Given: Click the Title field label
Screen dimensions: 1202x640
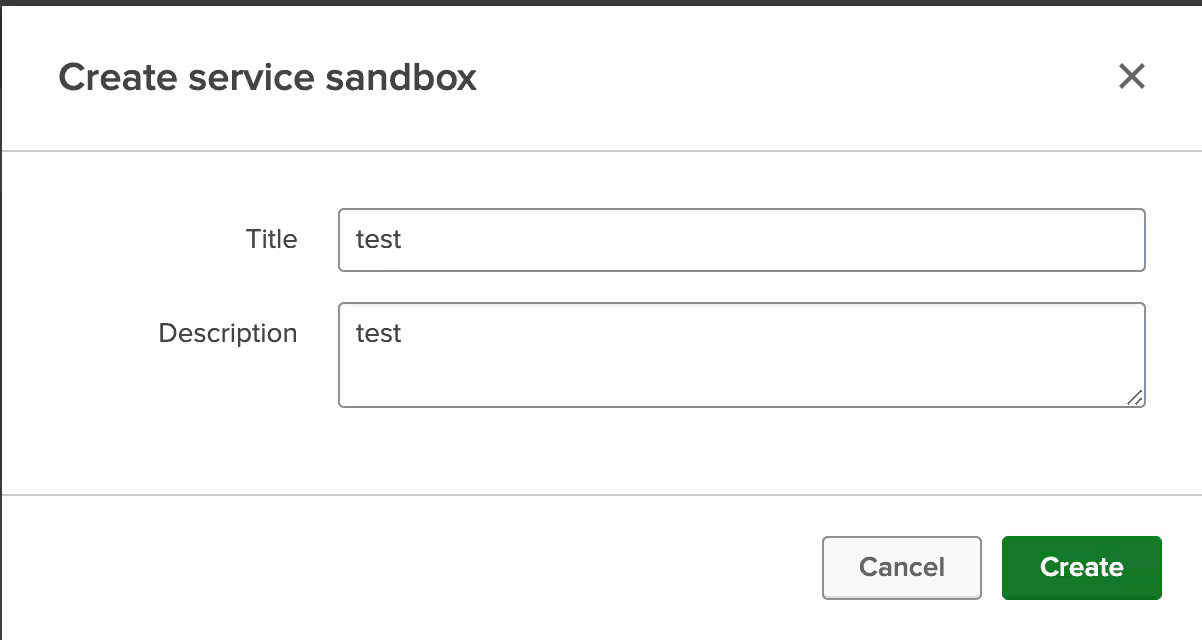Looking at the screenshot, I should click(272, 239).
